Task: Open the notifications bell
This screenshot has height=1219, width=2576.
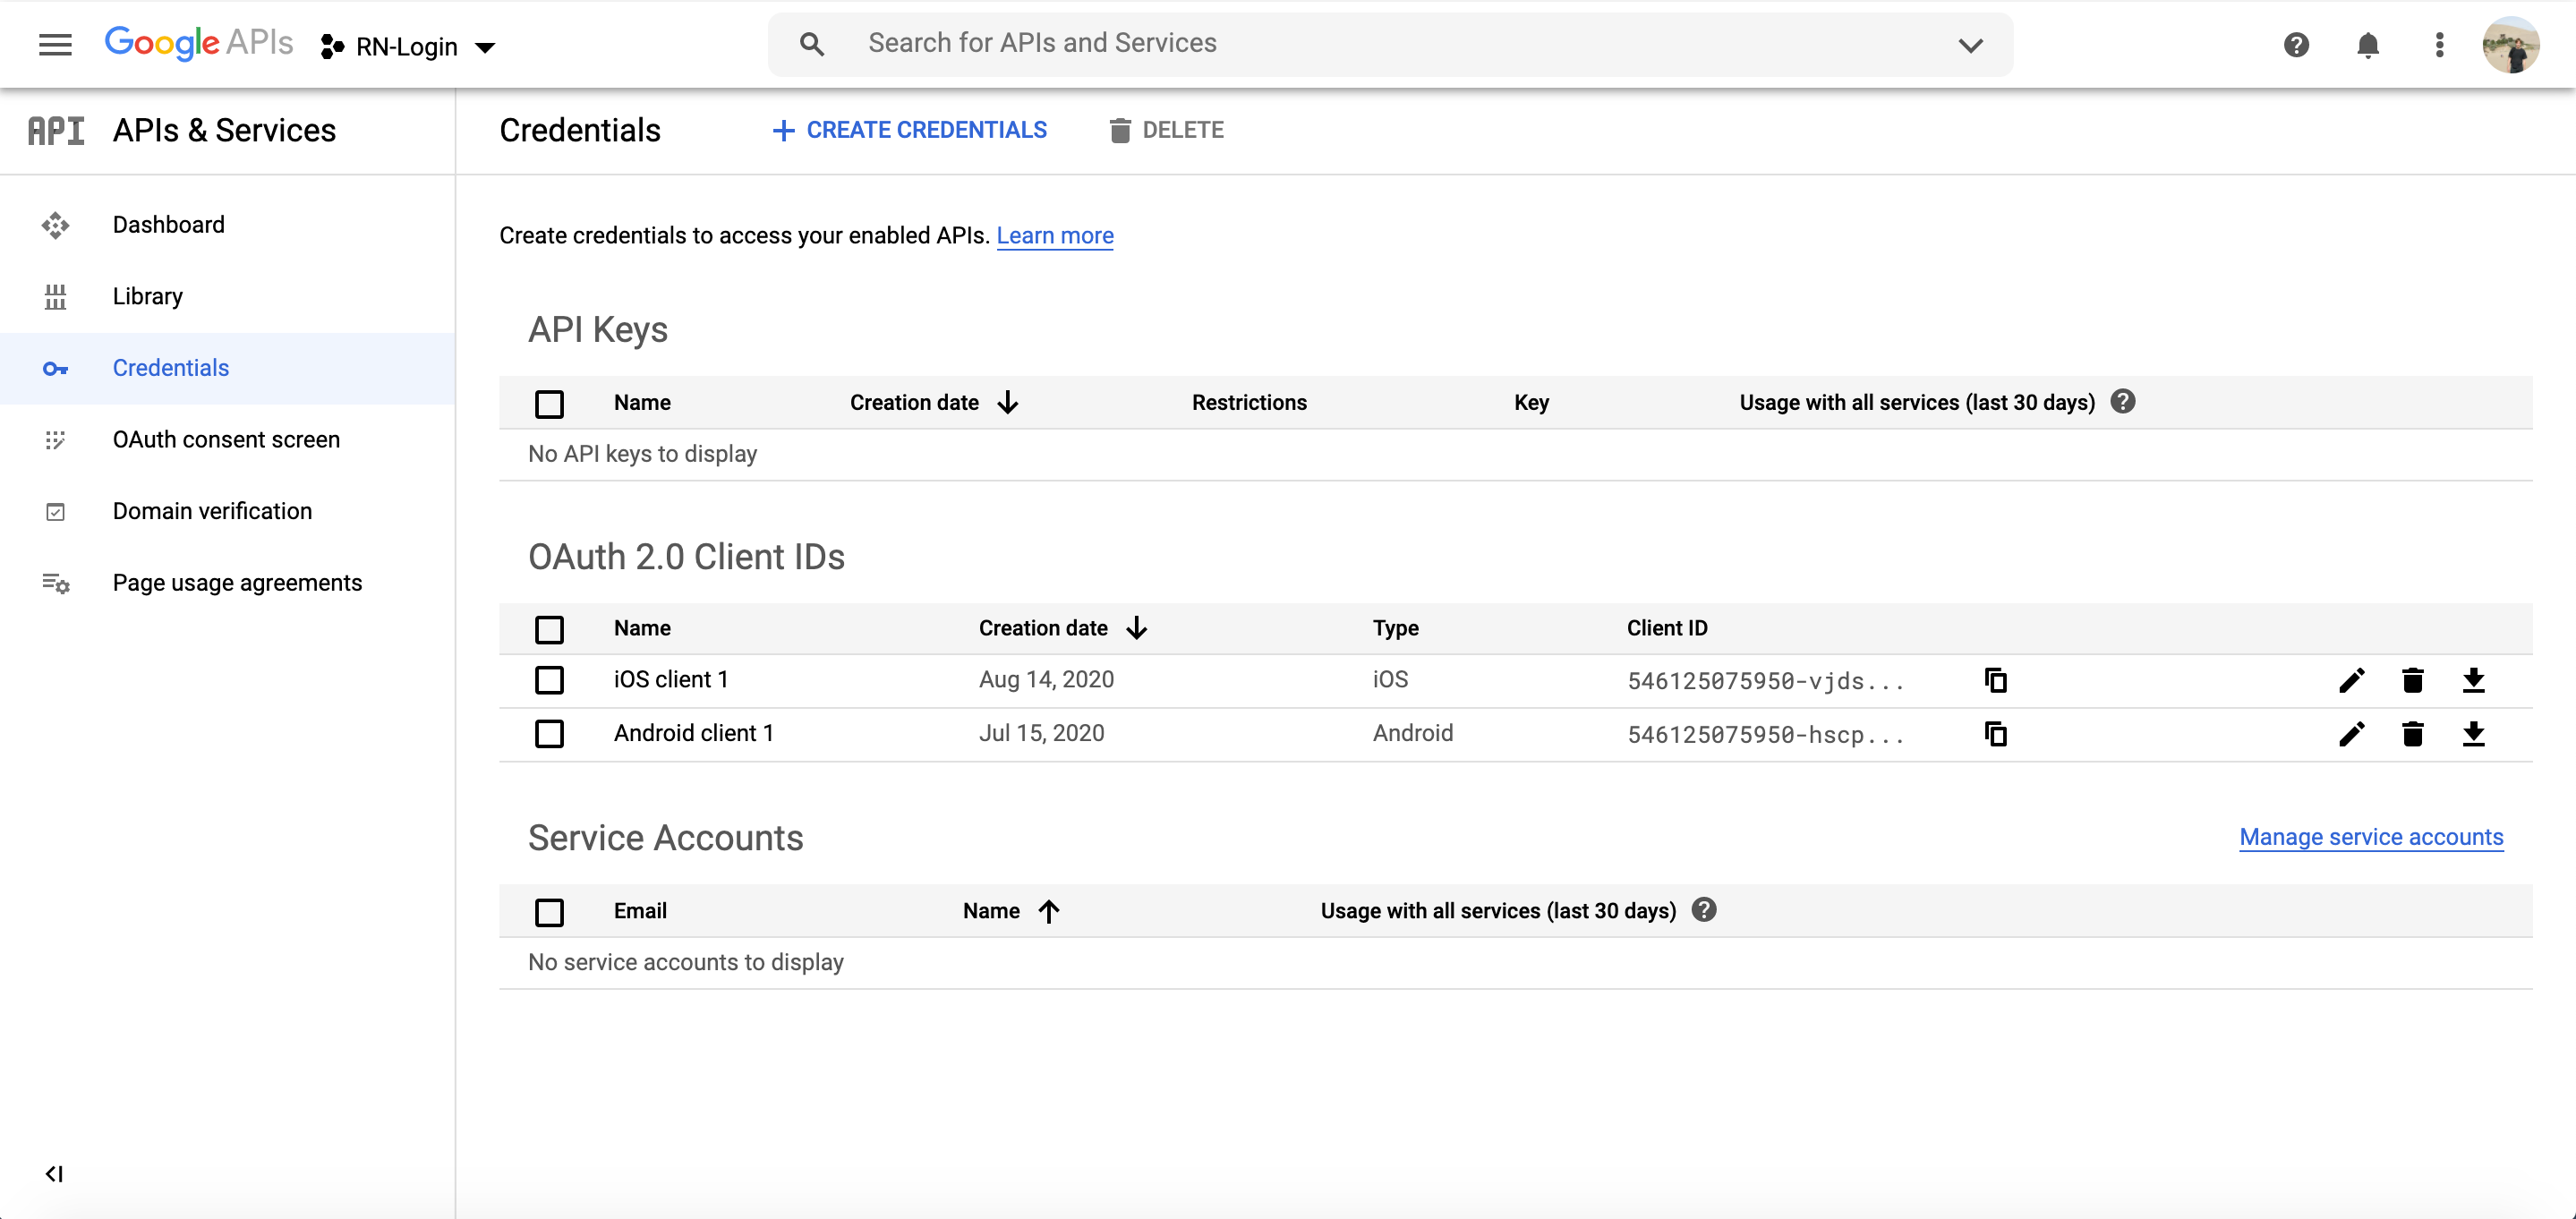Action: coord(2368,45)
